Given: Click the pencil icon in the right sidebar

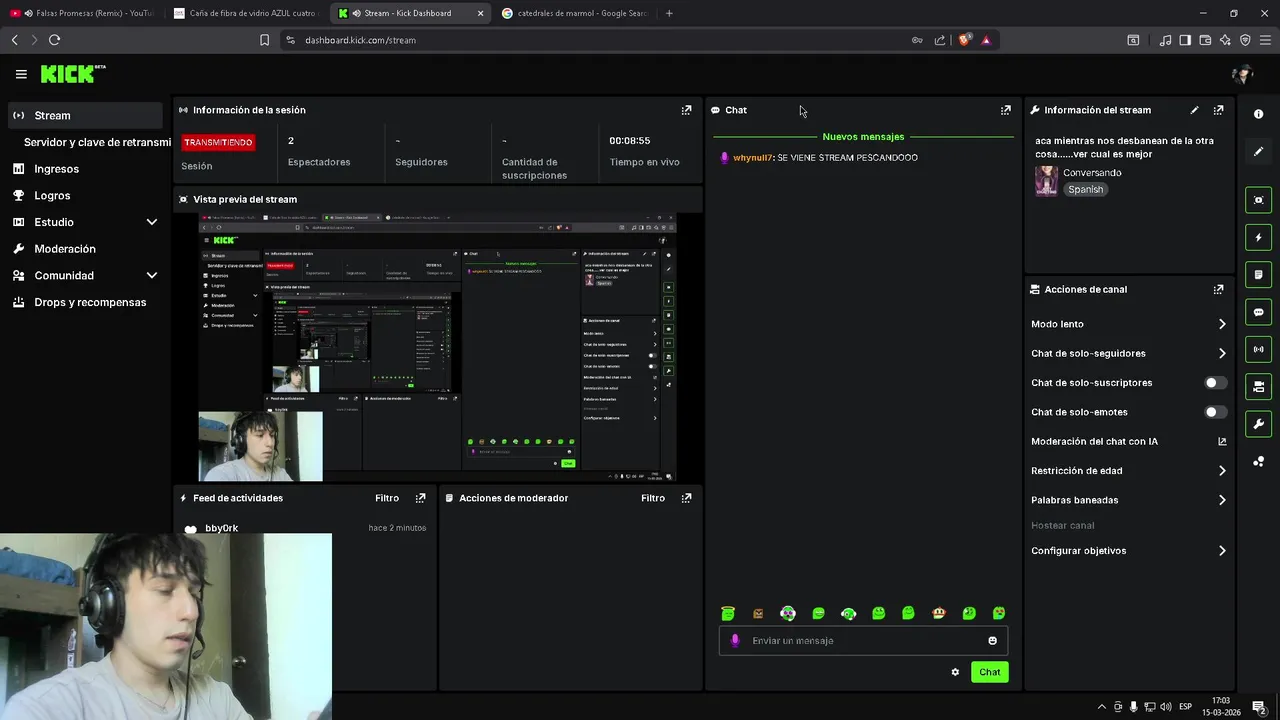Looking at the screenshot, I should (x=1258, y=152).
